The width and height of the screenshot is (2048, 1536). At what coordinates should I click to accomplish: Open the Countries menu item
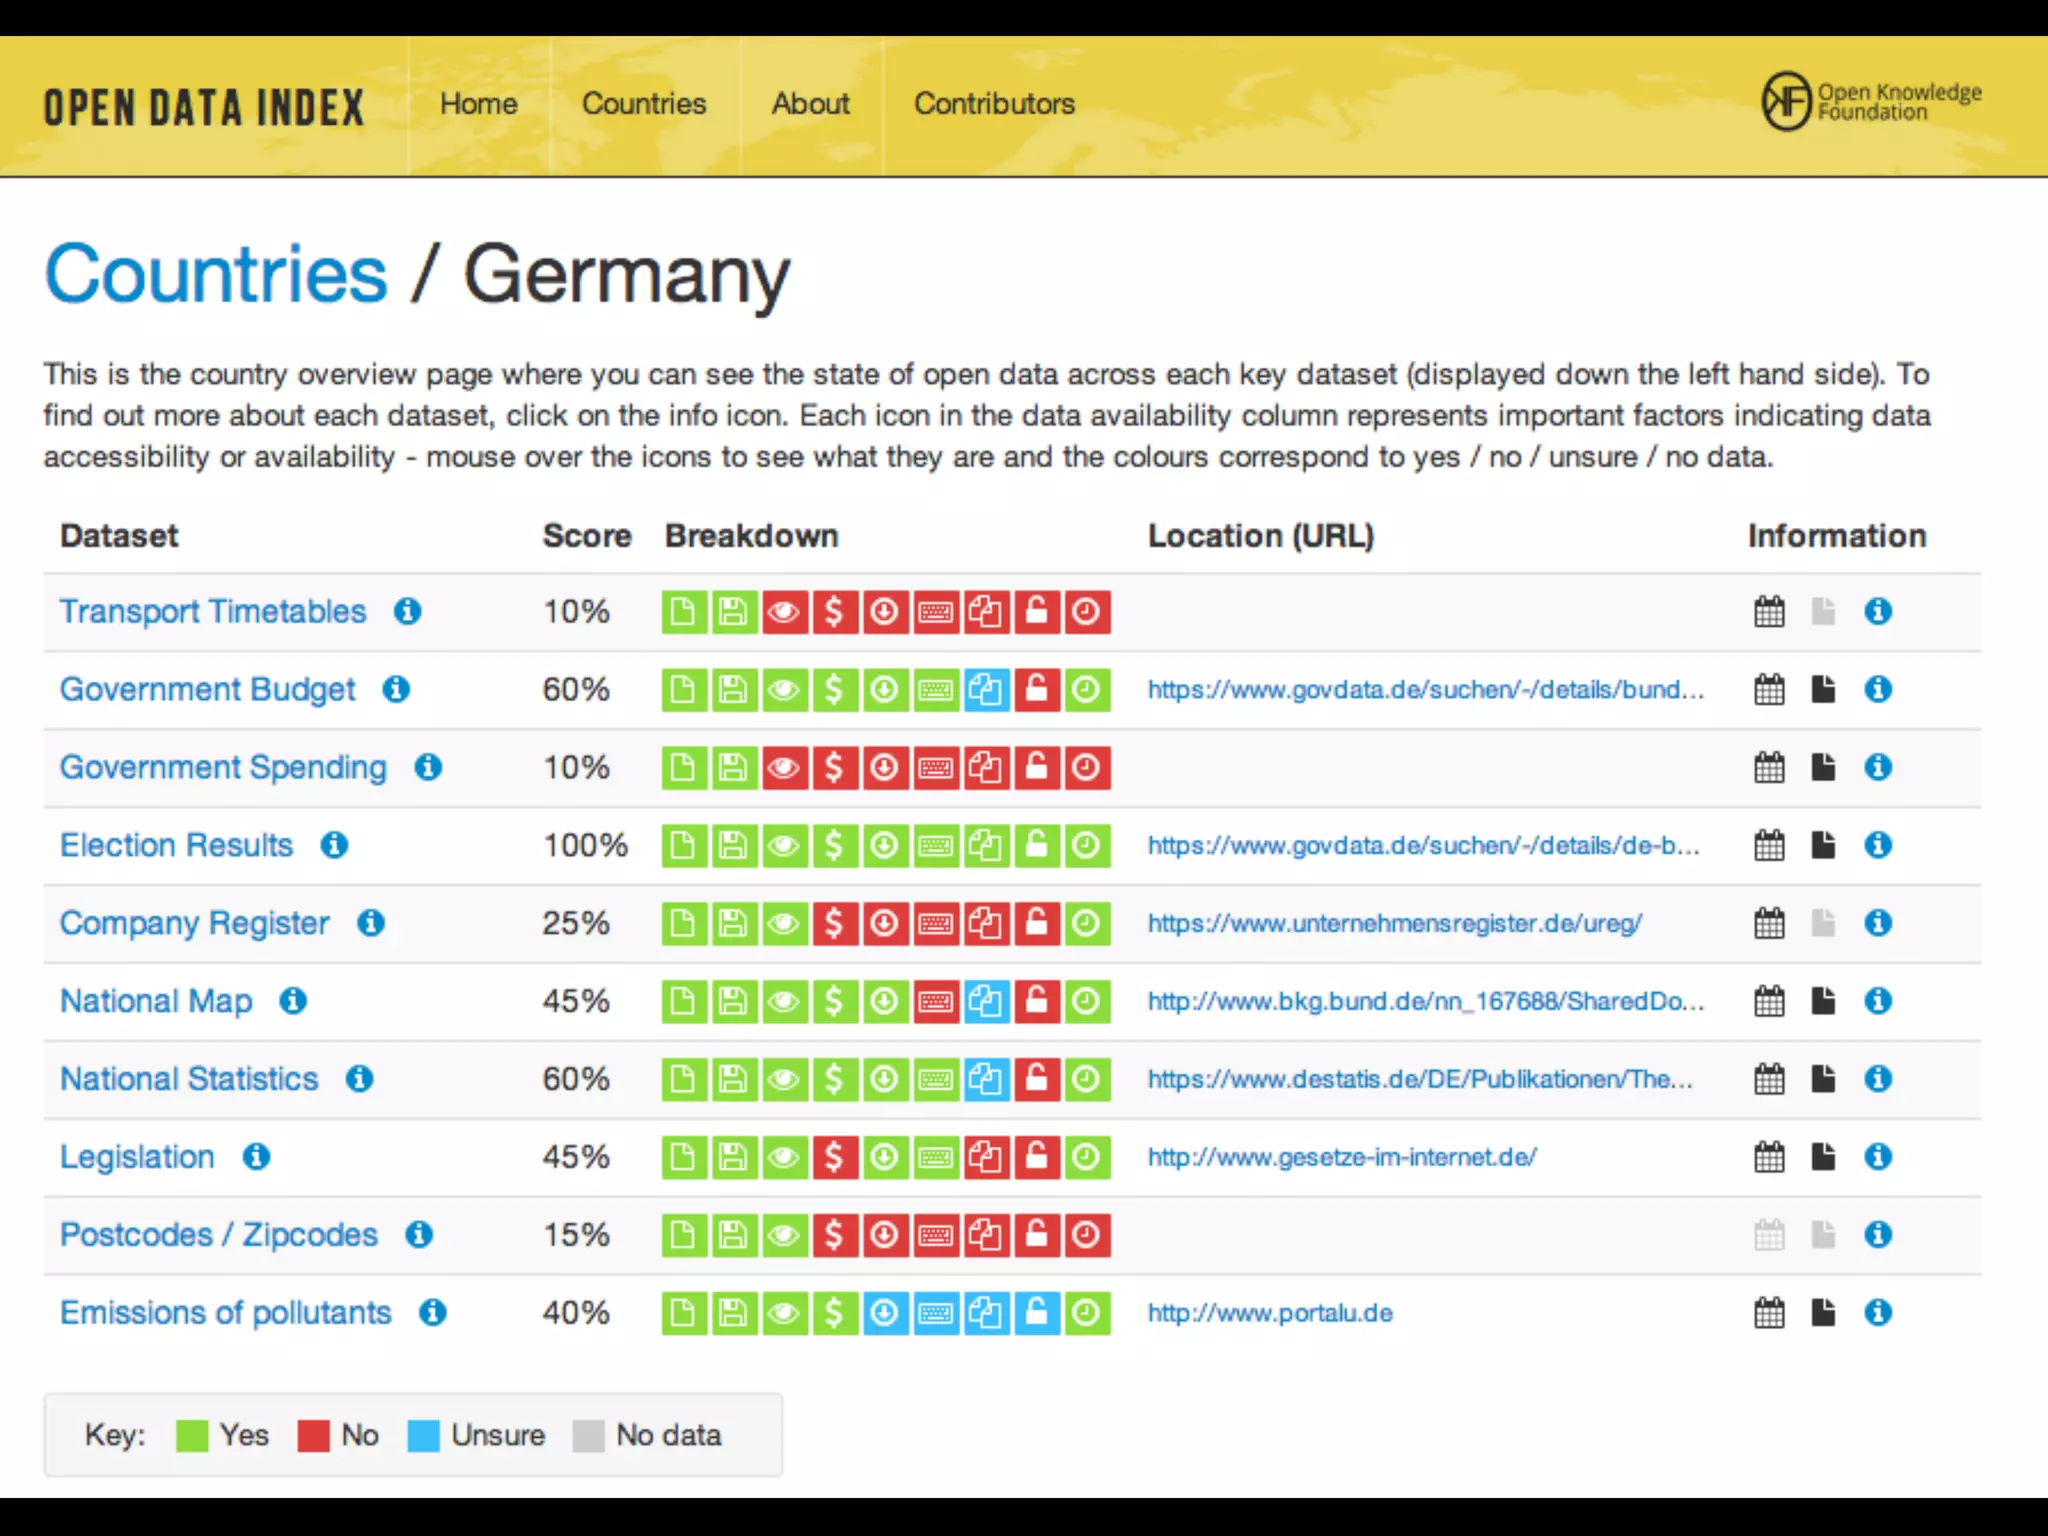(644, 104)
